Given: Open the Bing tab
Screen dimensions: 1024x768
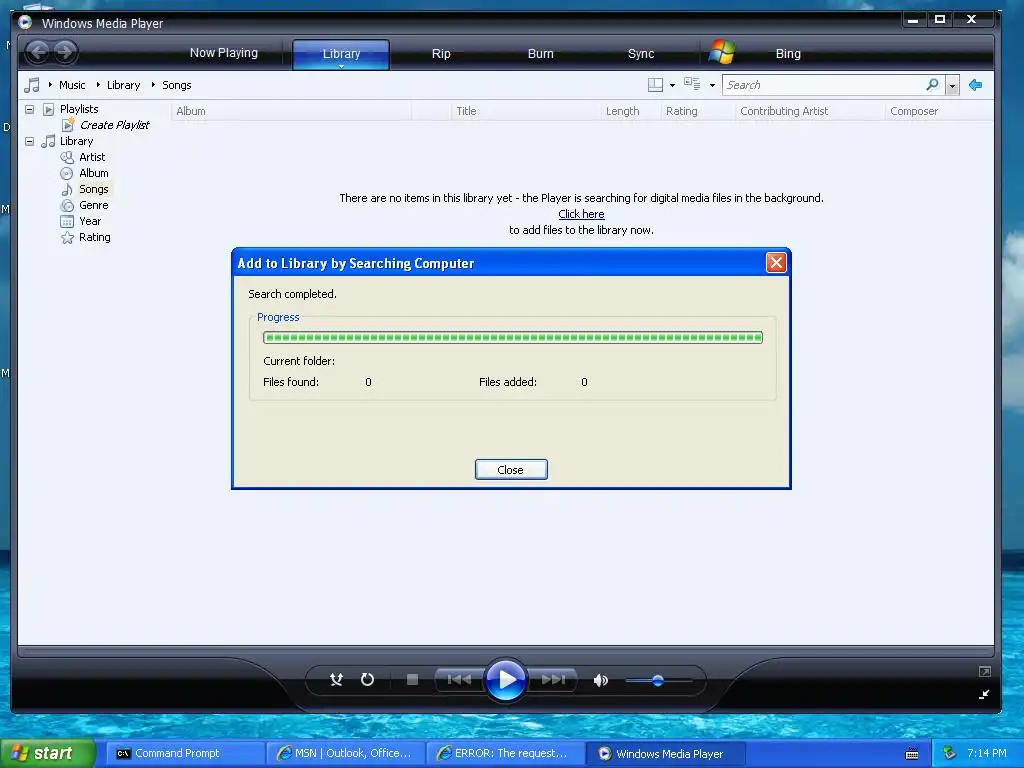Looking at the screenshot, I should coord(788,54).
